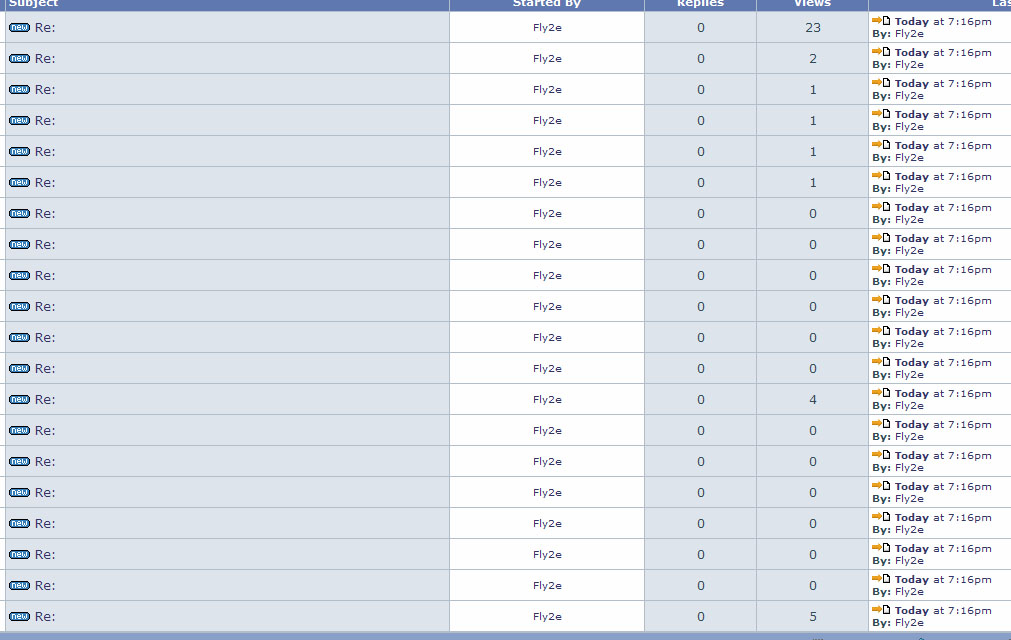The image size is (1011, 640).
Task: Sort by the Subject column header
Action: point(34,4)
